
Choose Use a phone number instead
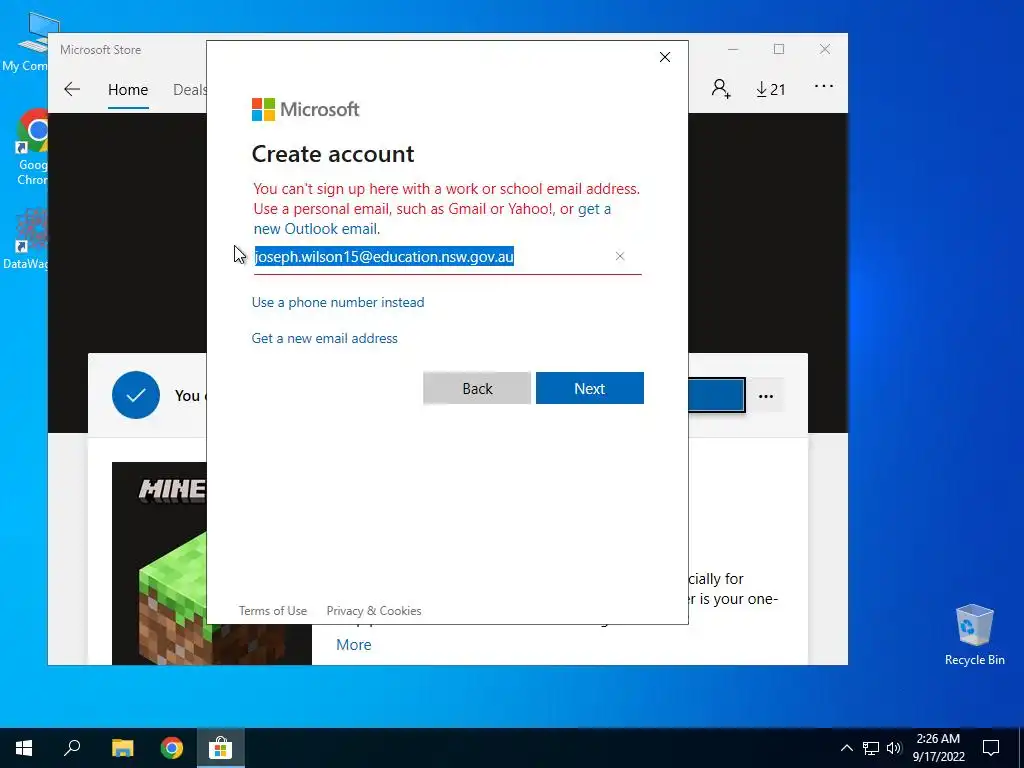[338, 302]
